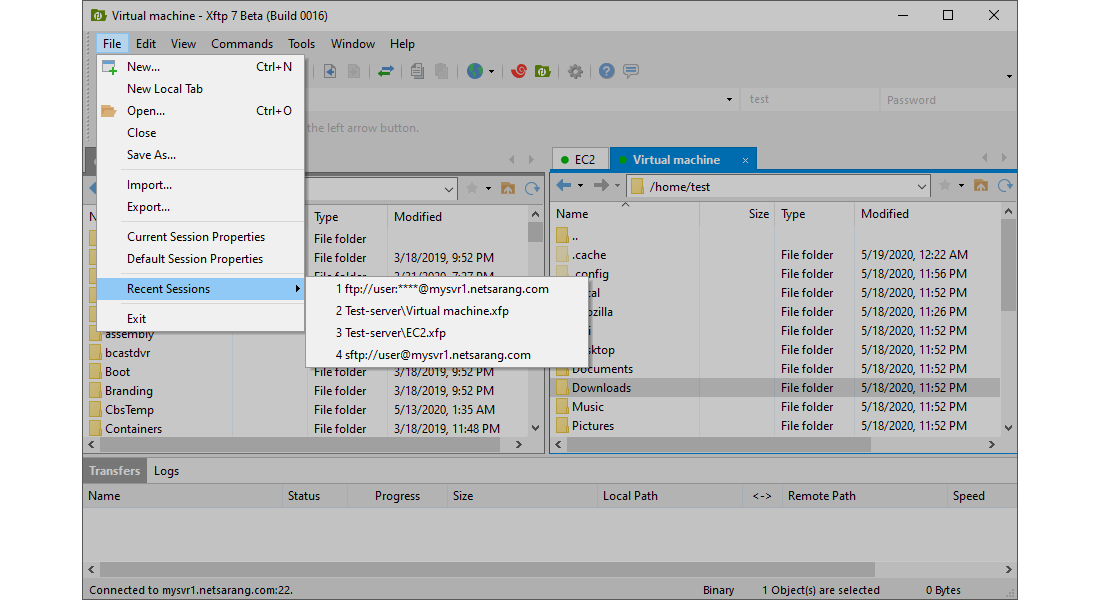Click the New session icon in File menu
Image resolution: width=1100 pixels, height=600 pixels.
coord(109,67)
